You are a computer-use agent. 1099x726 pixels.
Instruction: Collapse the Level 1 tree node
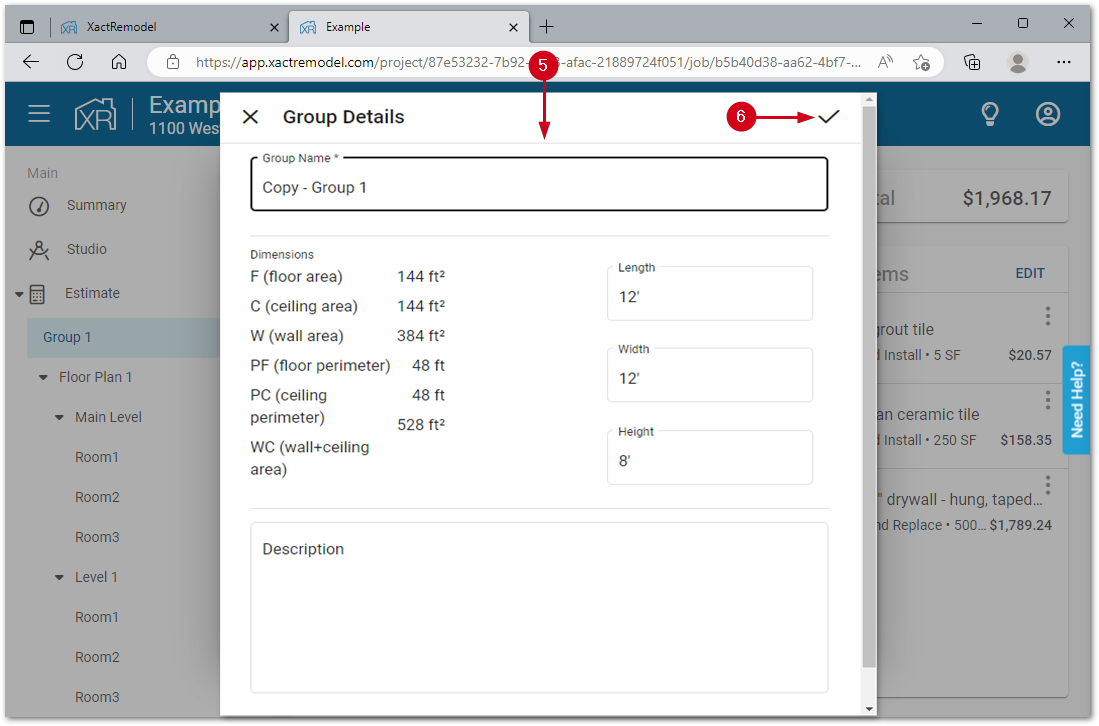[59, 577]
